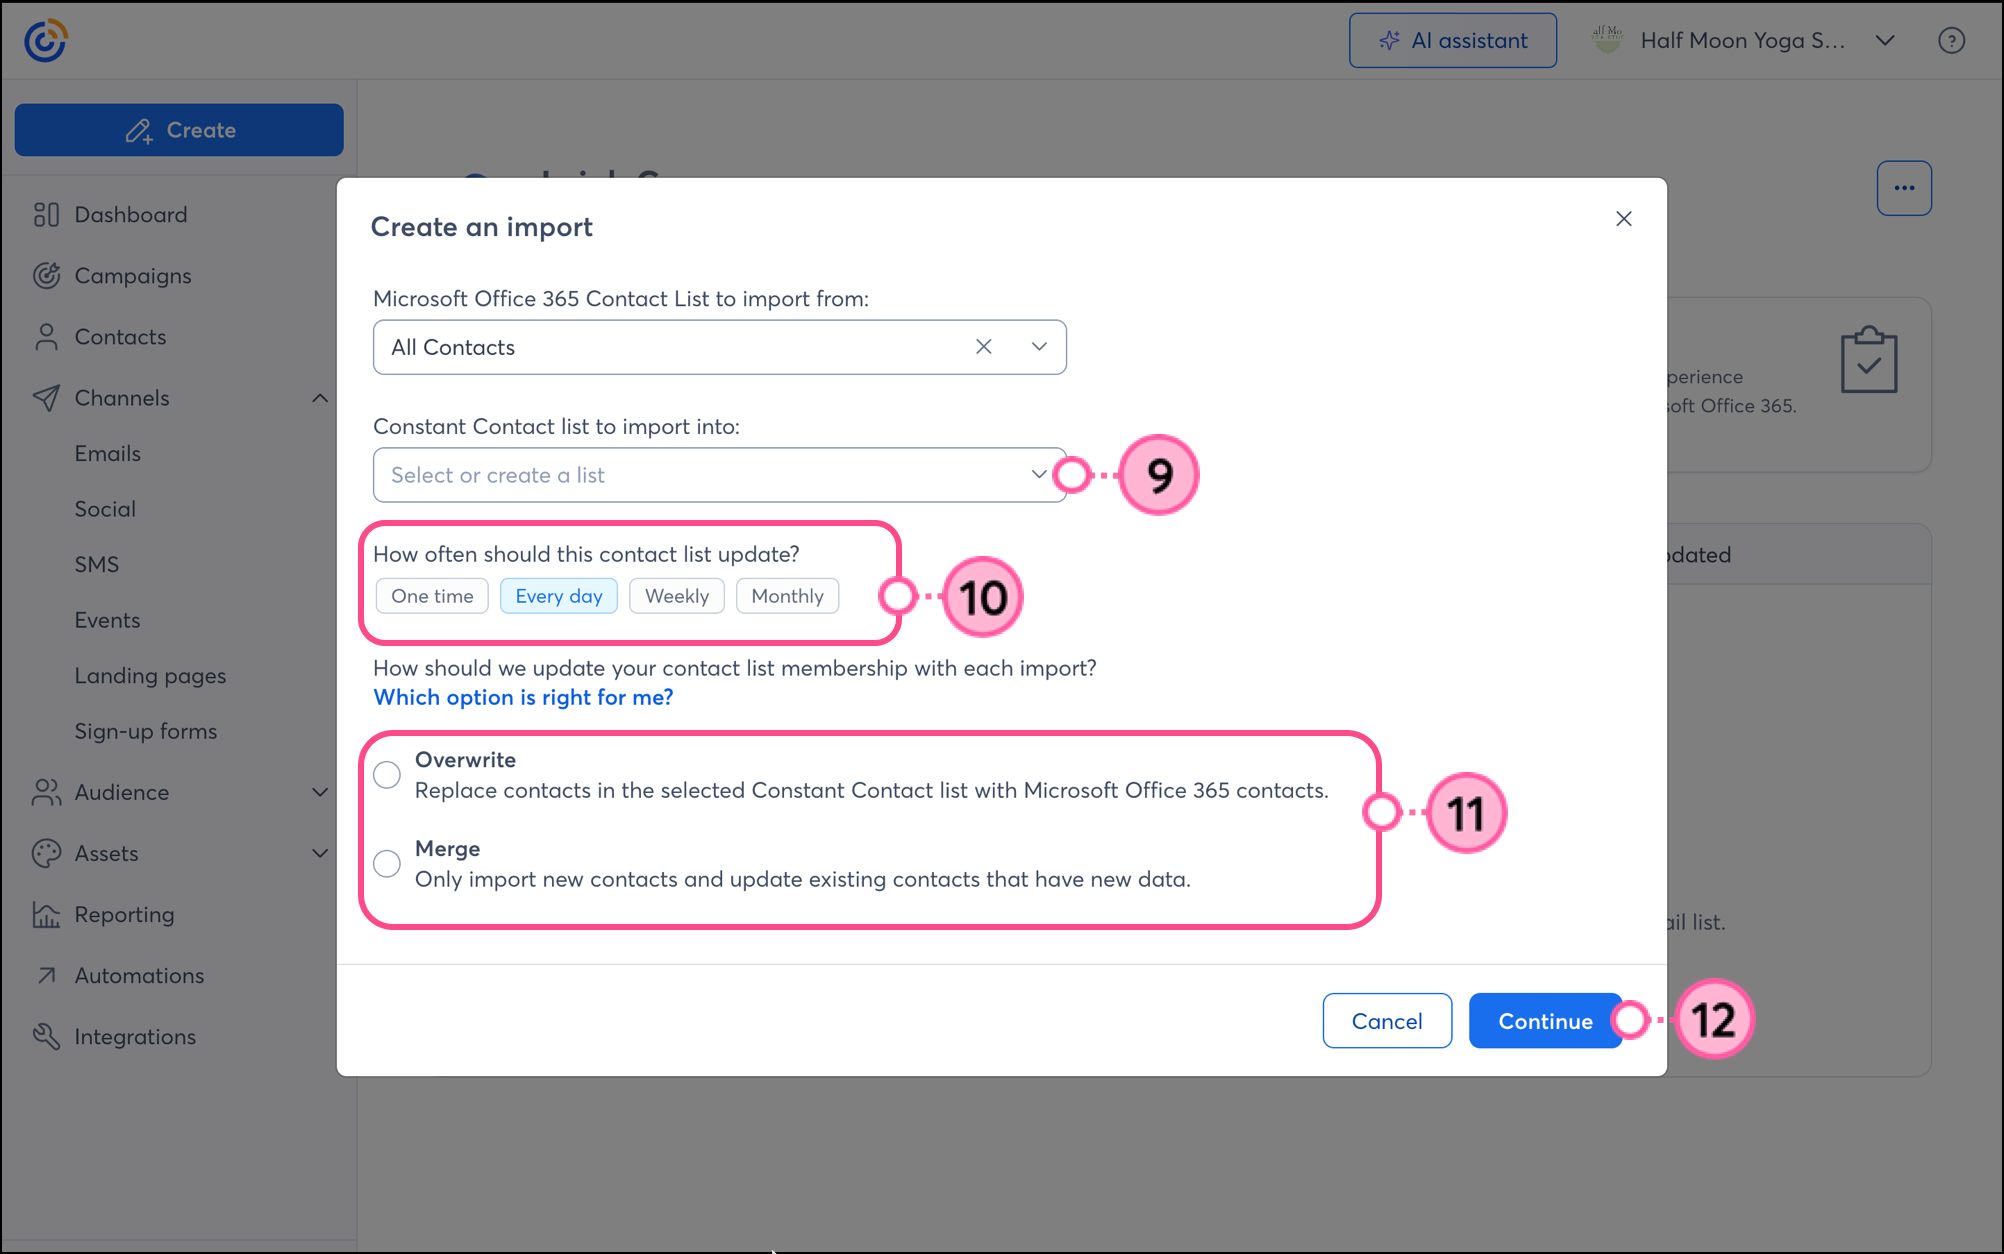
Task: Open the help question mark icon
Action: [x=1951, y=41]
